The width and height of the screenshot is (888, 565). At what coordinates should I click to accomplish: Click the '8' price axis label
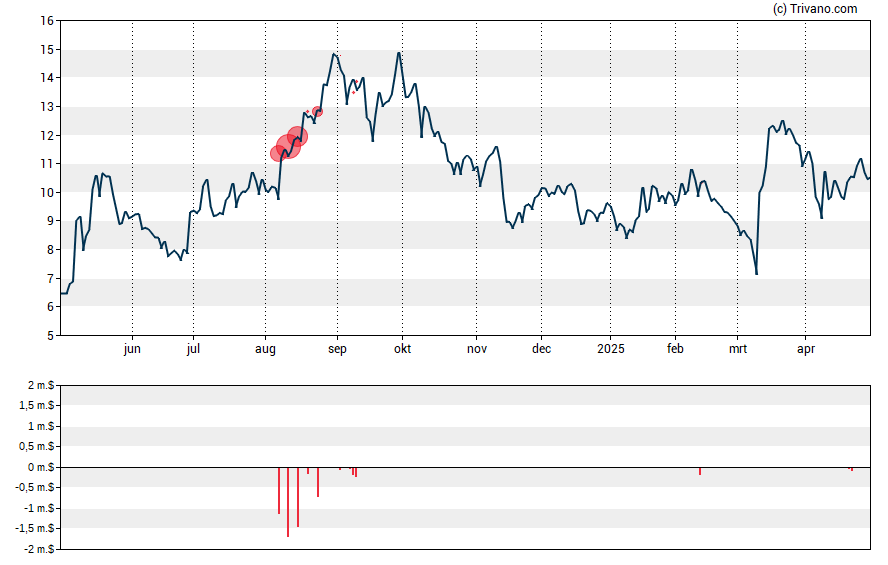(50, 250)
